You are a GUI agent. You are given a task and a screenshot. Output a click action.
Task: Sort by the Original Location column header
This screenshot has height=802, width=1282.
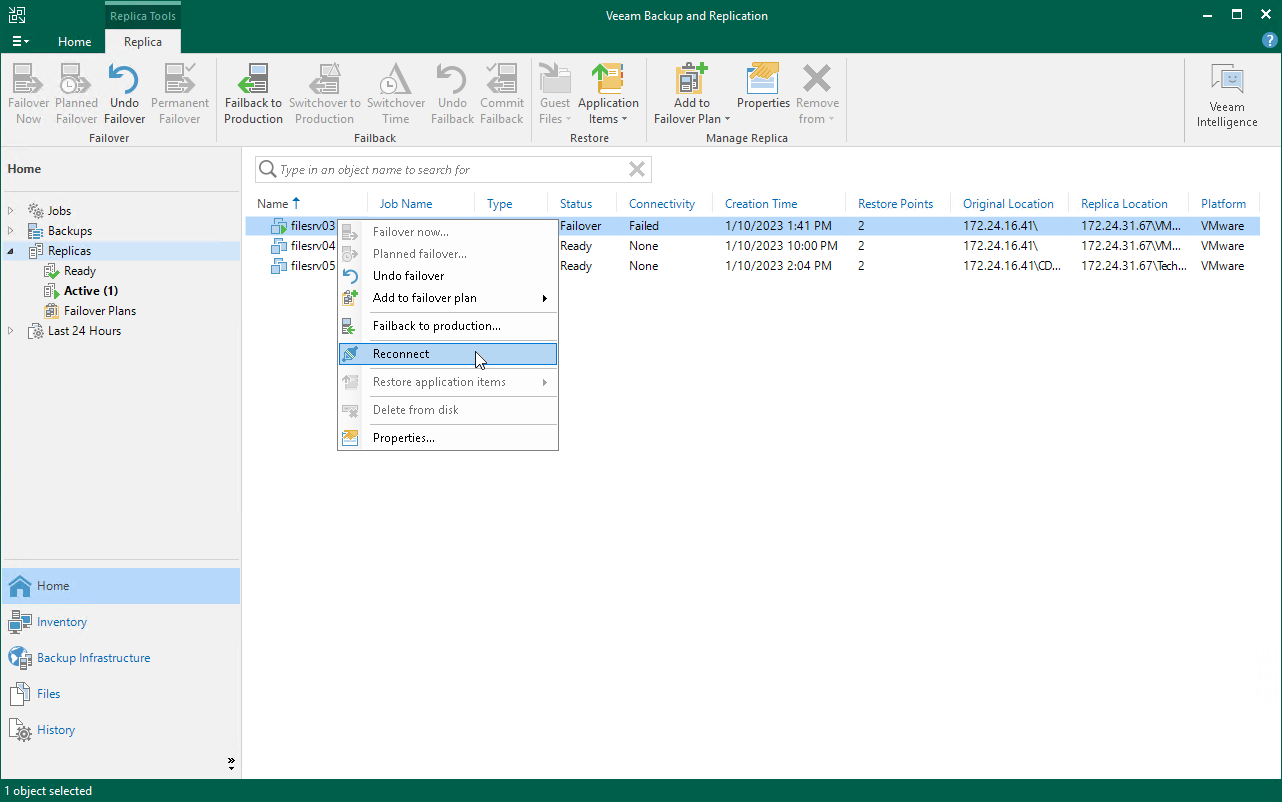(1009, 204)
